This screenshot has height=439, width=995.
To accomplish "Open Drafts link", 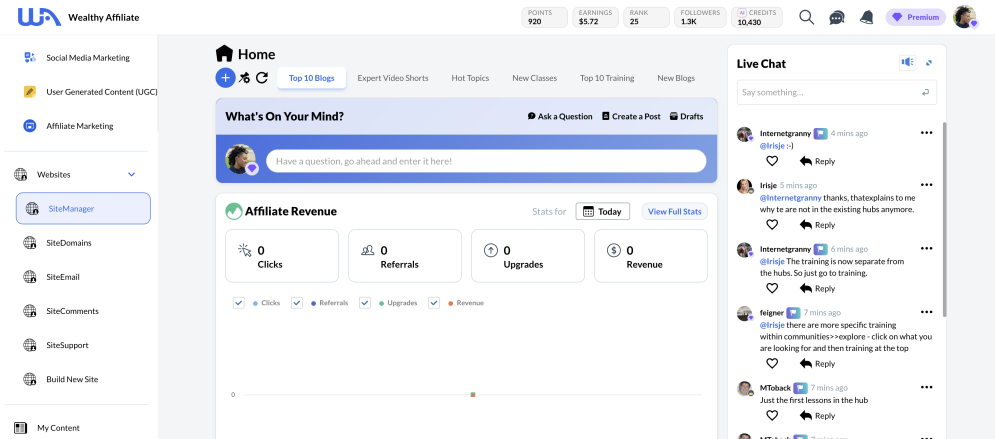I will tap(687, 117).
